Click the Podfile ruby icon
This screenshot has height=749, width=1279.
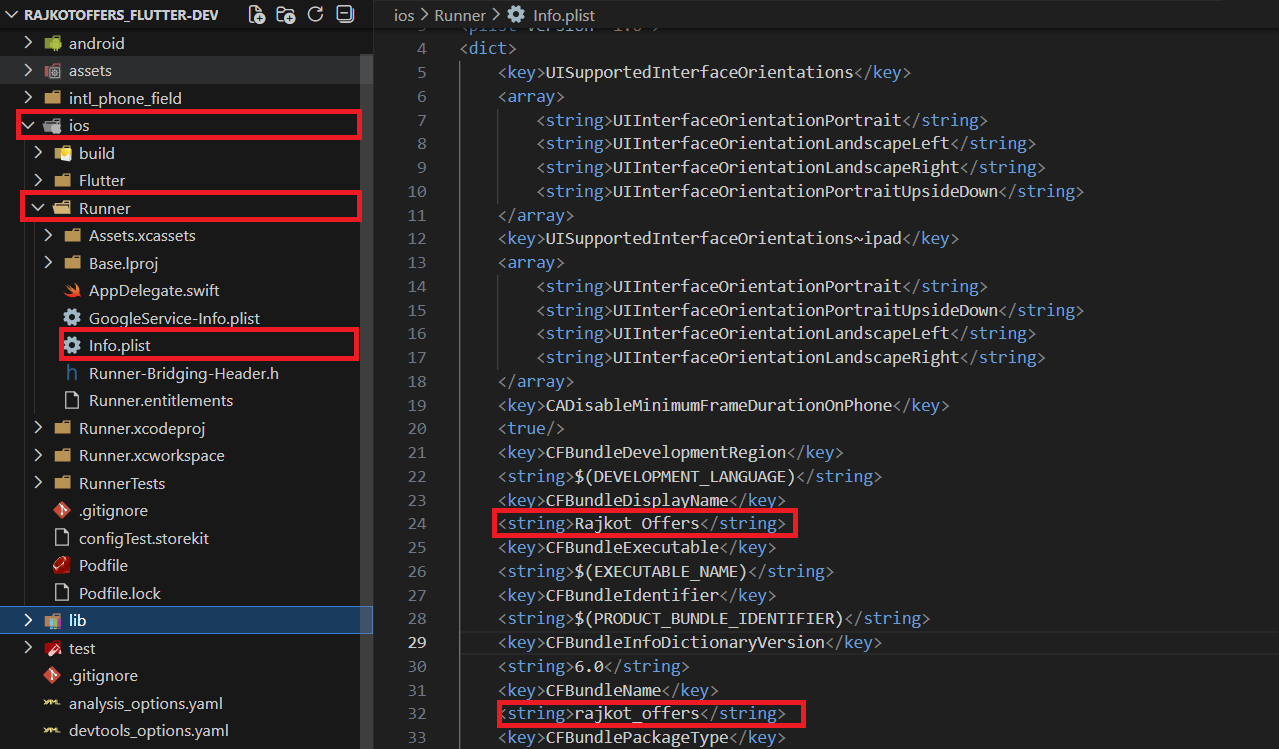[62, 566]
